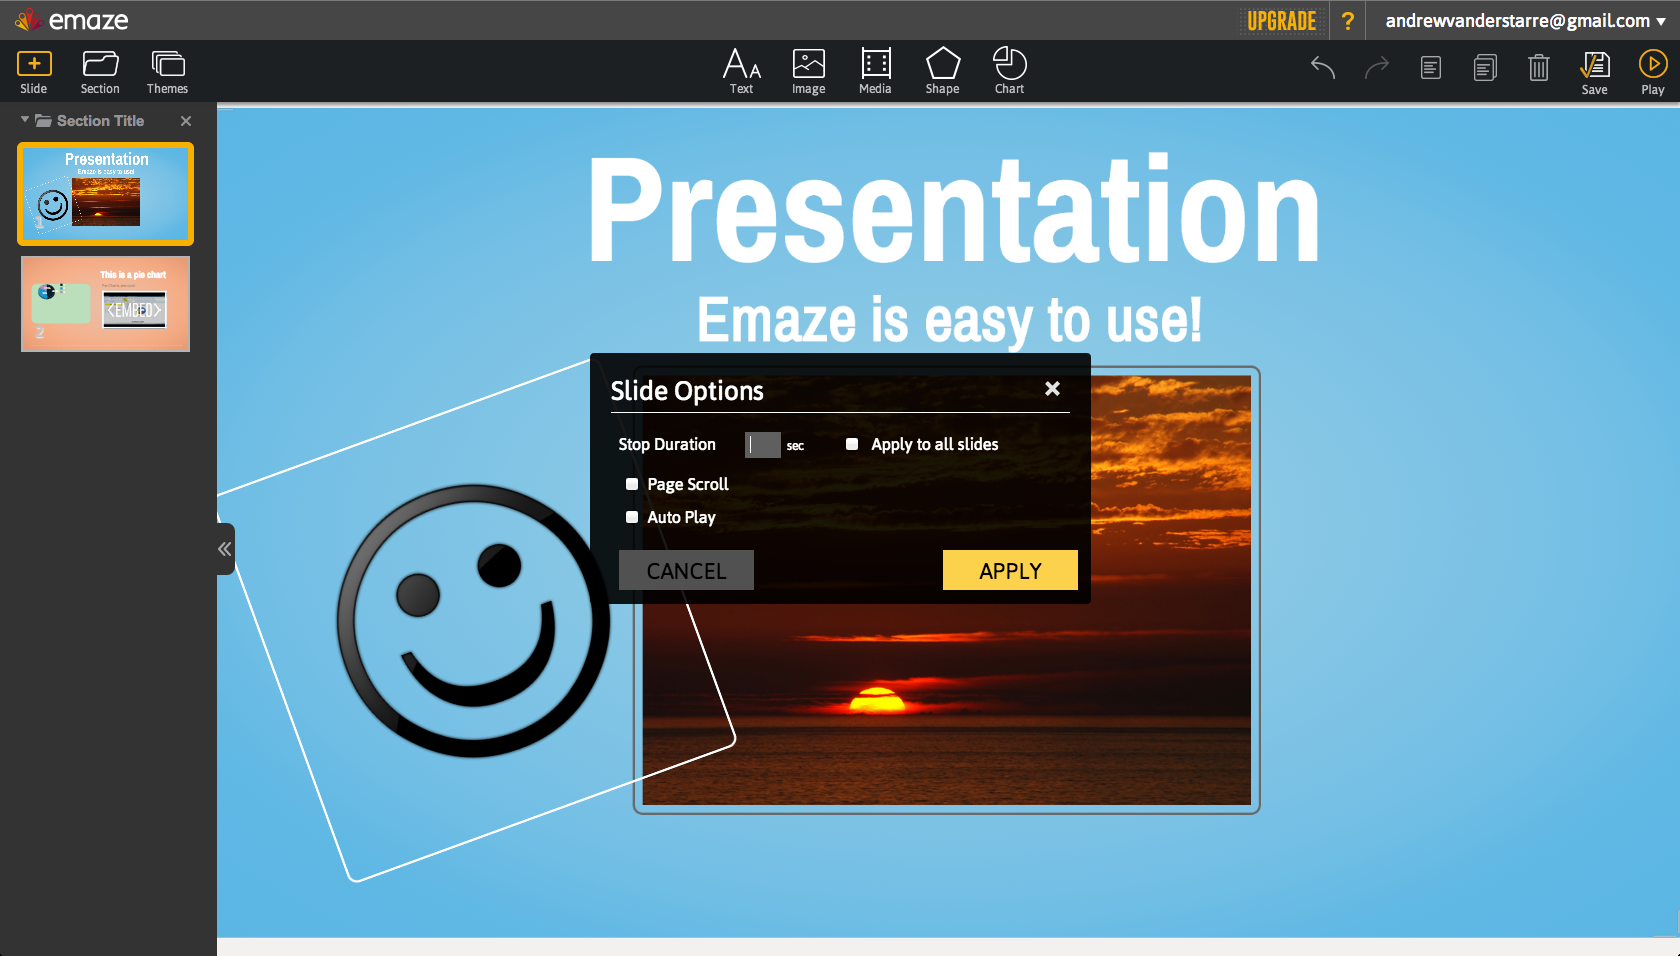
Task: Click the APPLY button in Slide Options
Action: (1010, 570)
